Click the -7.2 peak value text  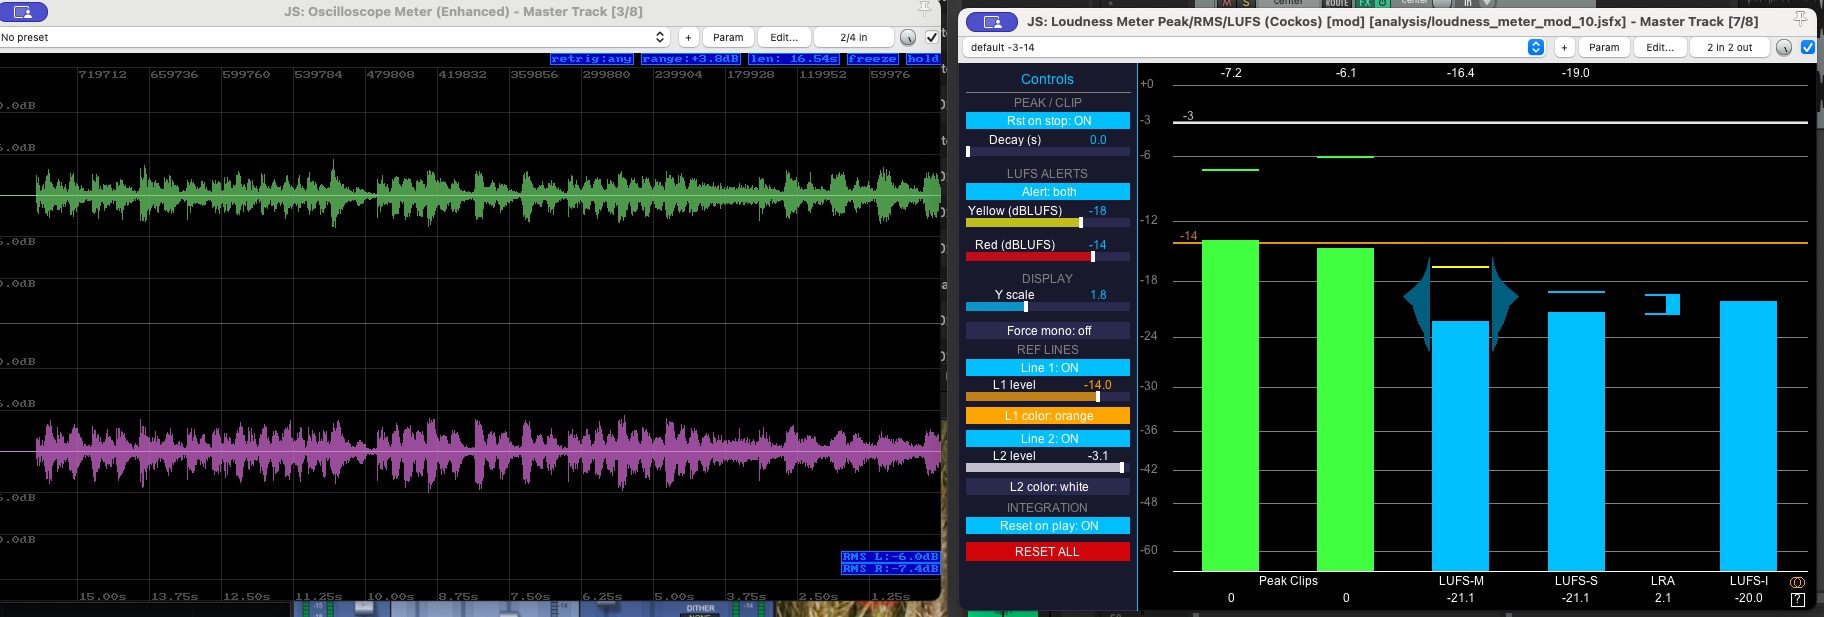1231,73
